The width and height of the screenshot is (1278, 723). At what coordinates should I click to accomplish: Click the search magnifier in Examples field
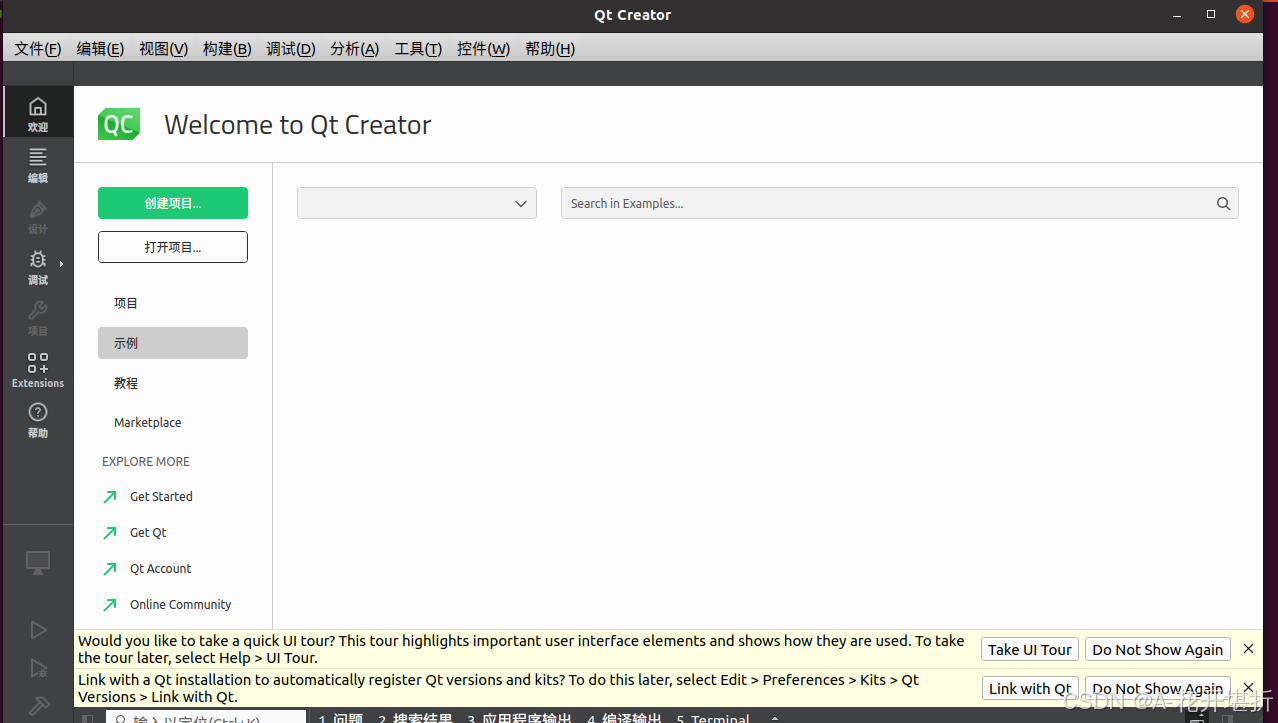[x=1223, y=203]
